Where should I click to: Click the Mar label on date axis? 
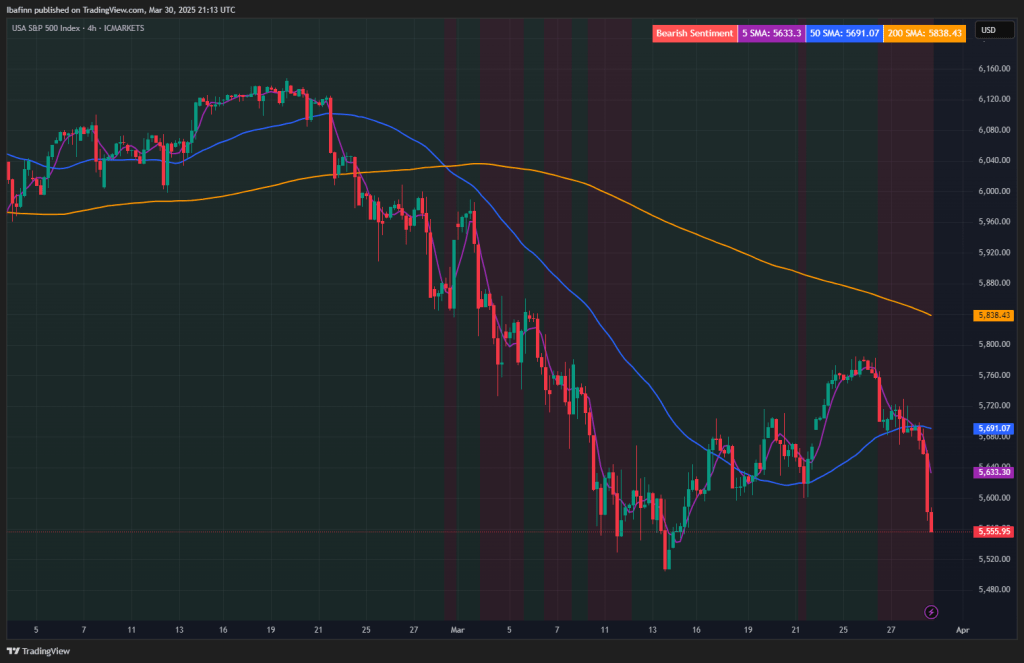click(x=458, y=631)
